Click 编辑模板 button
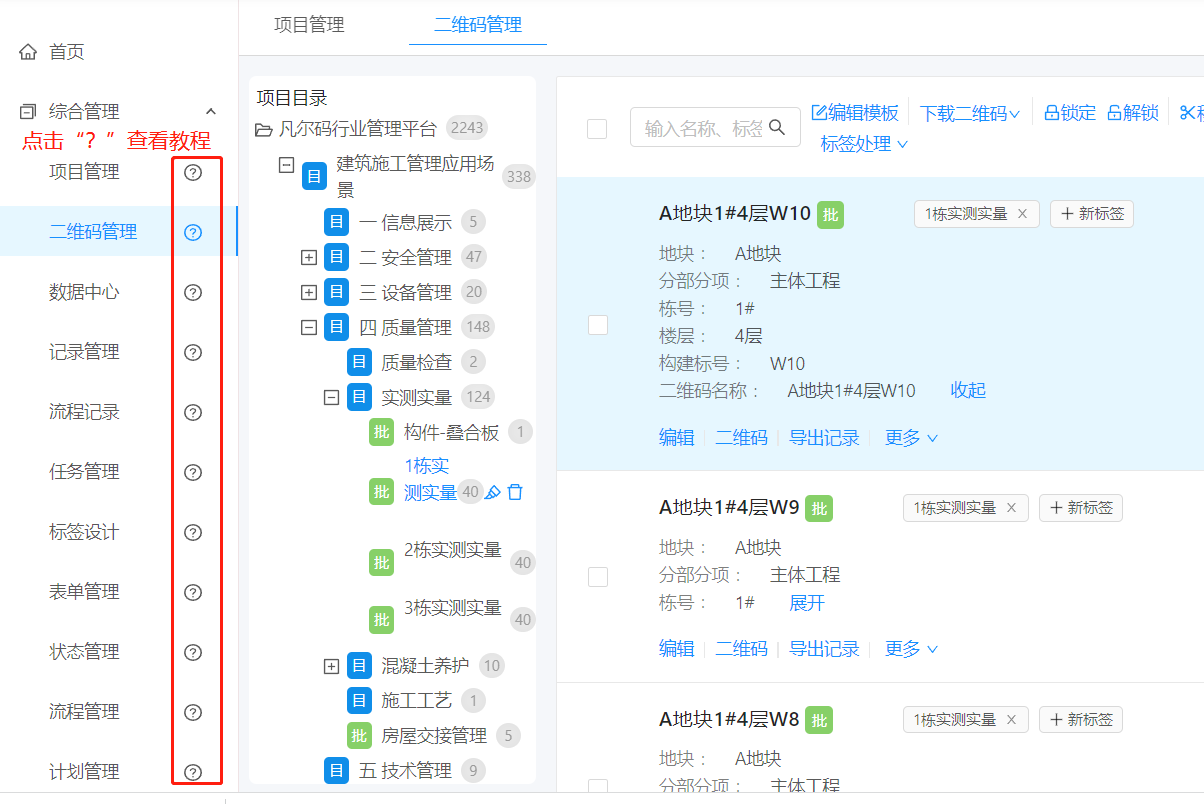1204x804 pixels. (x=855, y=113)
